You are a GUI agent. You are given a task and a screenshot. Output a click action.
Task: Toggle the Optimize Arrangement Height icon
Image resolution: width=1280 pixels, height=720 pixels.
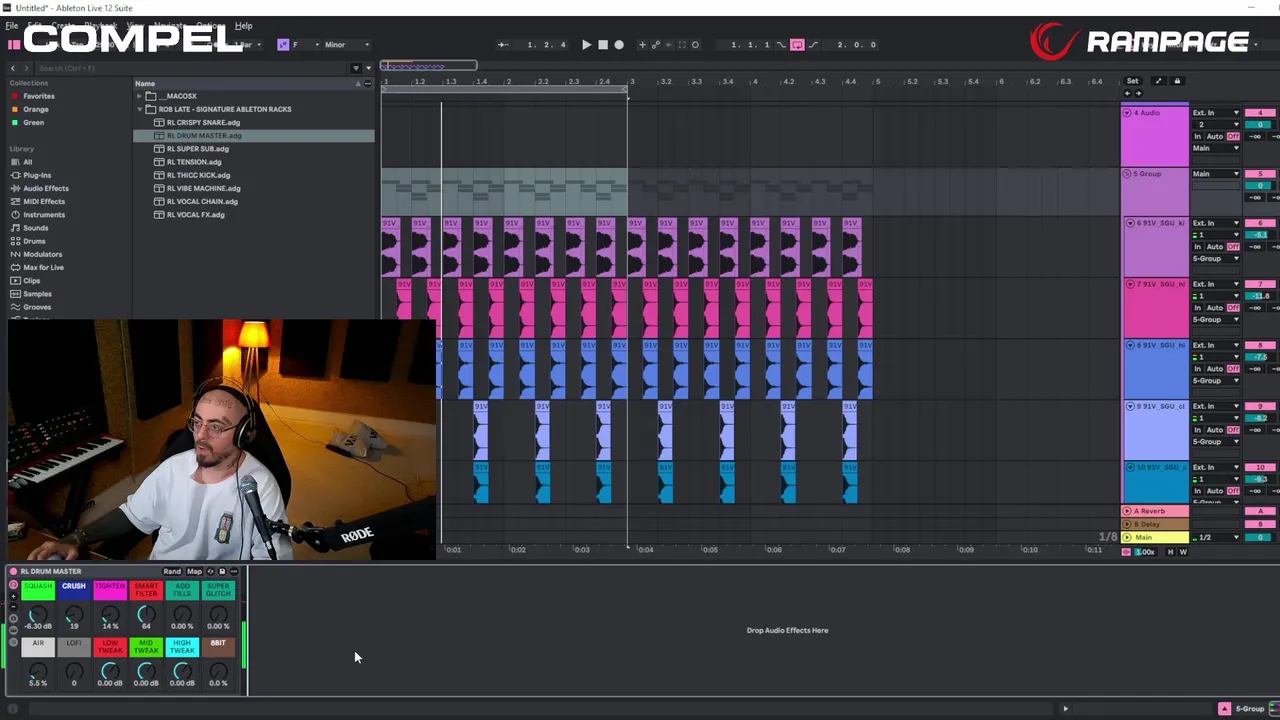pos(1158,81)
